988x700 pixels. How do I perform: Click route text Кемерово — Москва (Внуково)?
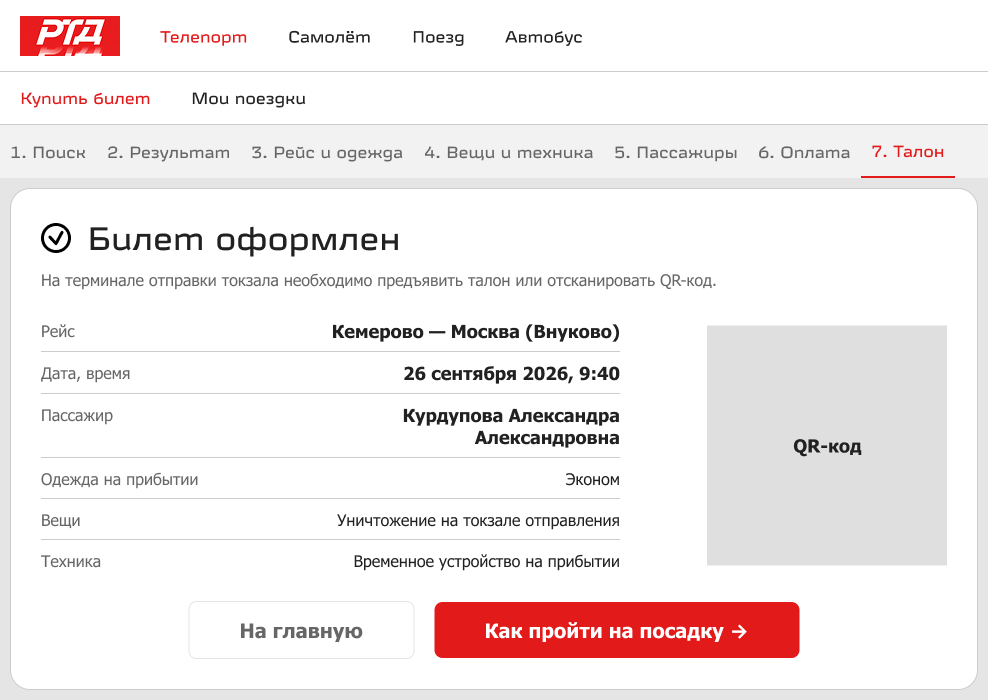tap(476, 331)
